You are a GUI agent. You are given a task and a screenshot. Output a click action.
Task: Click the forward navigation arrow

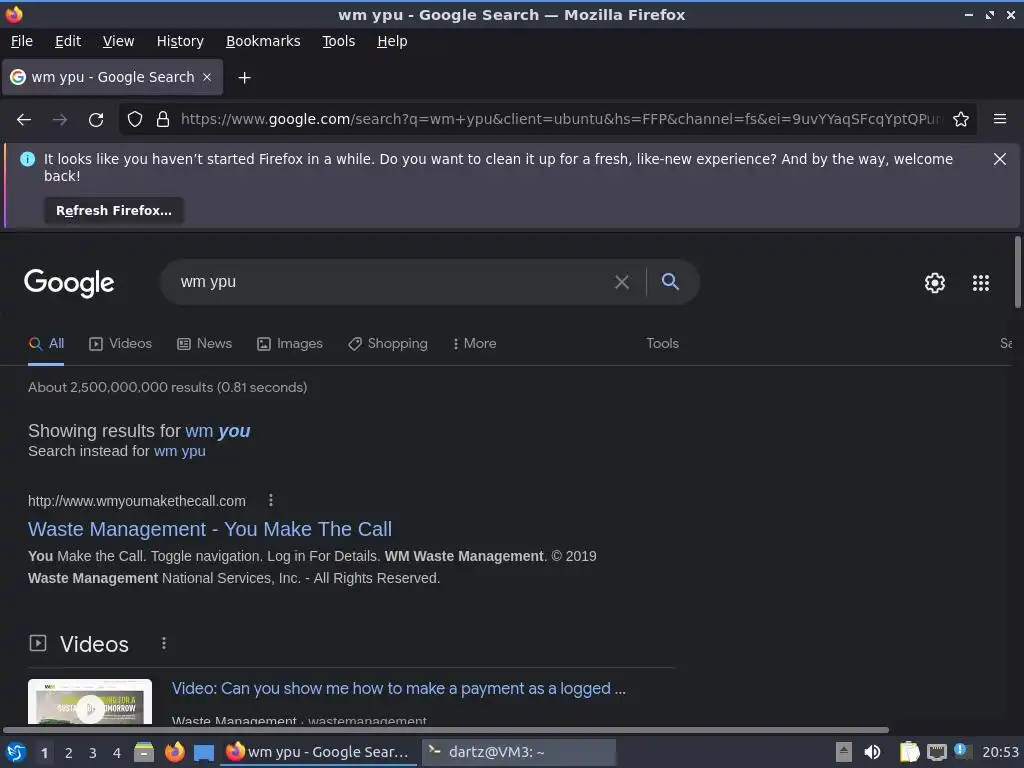click(x=60, y=120)
